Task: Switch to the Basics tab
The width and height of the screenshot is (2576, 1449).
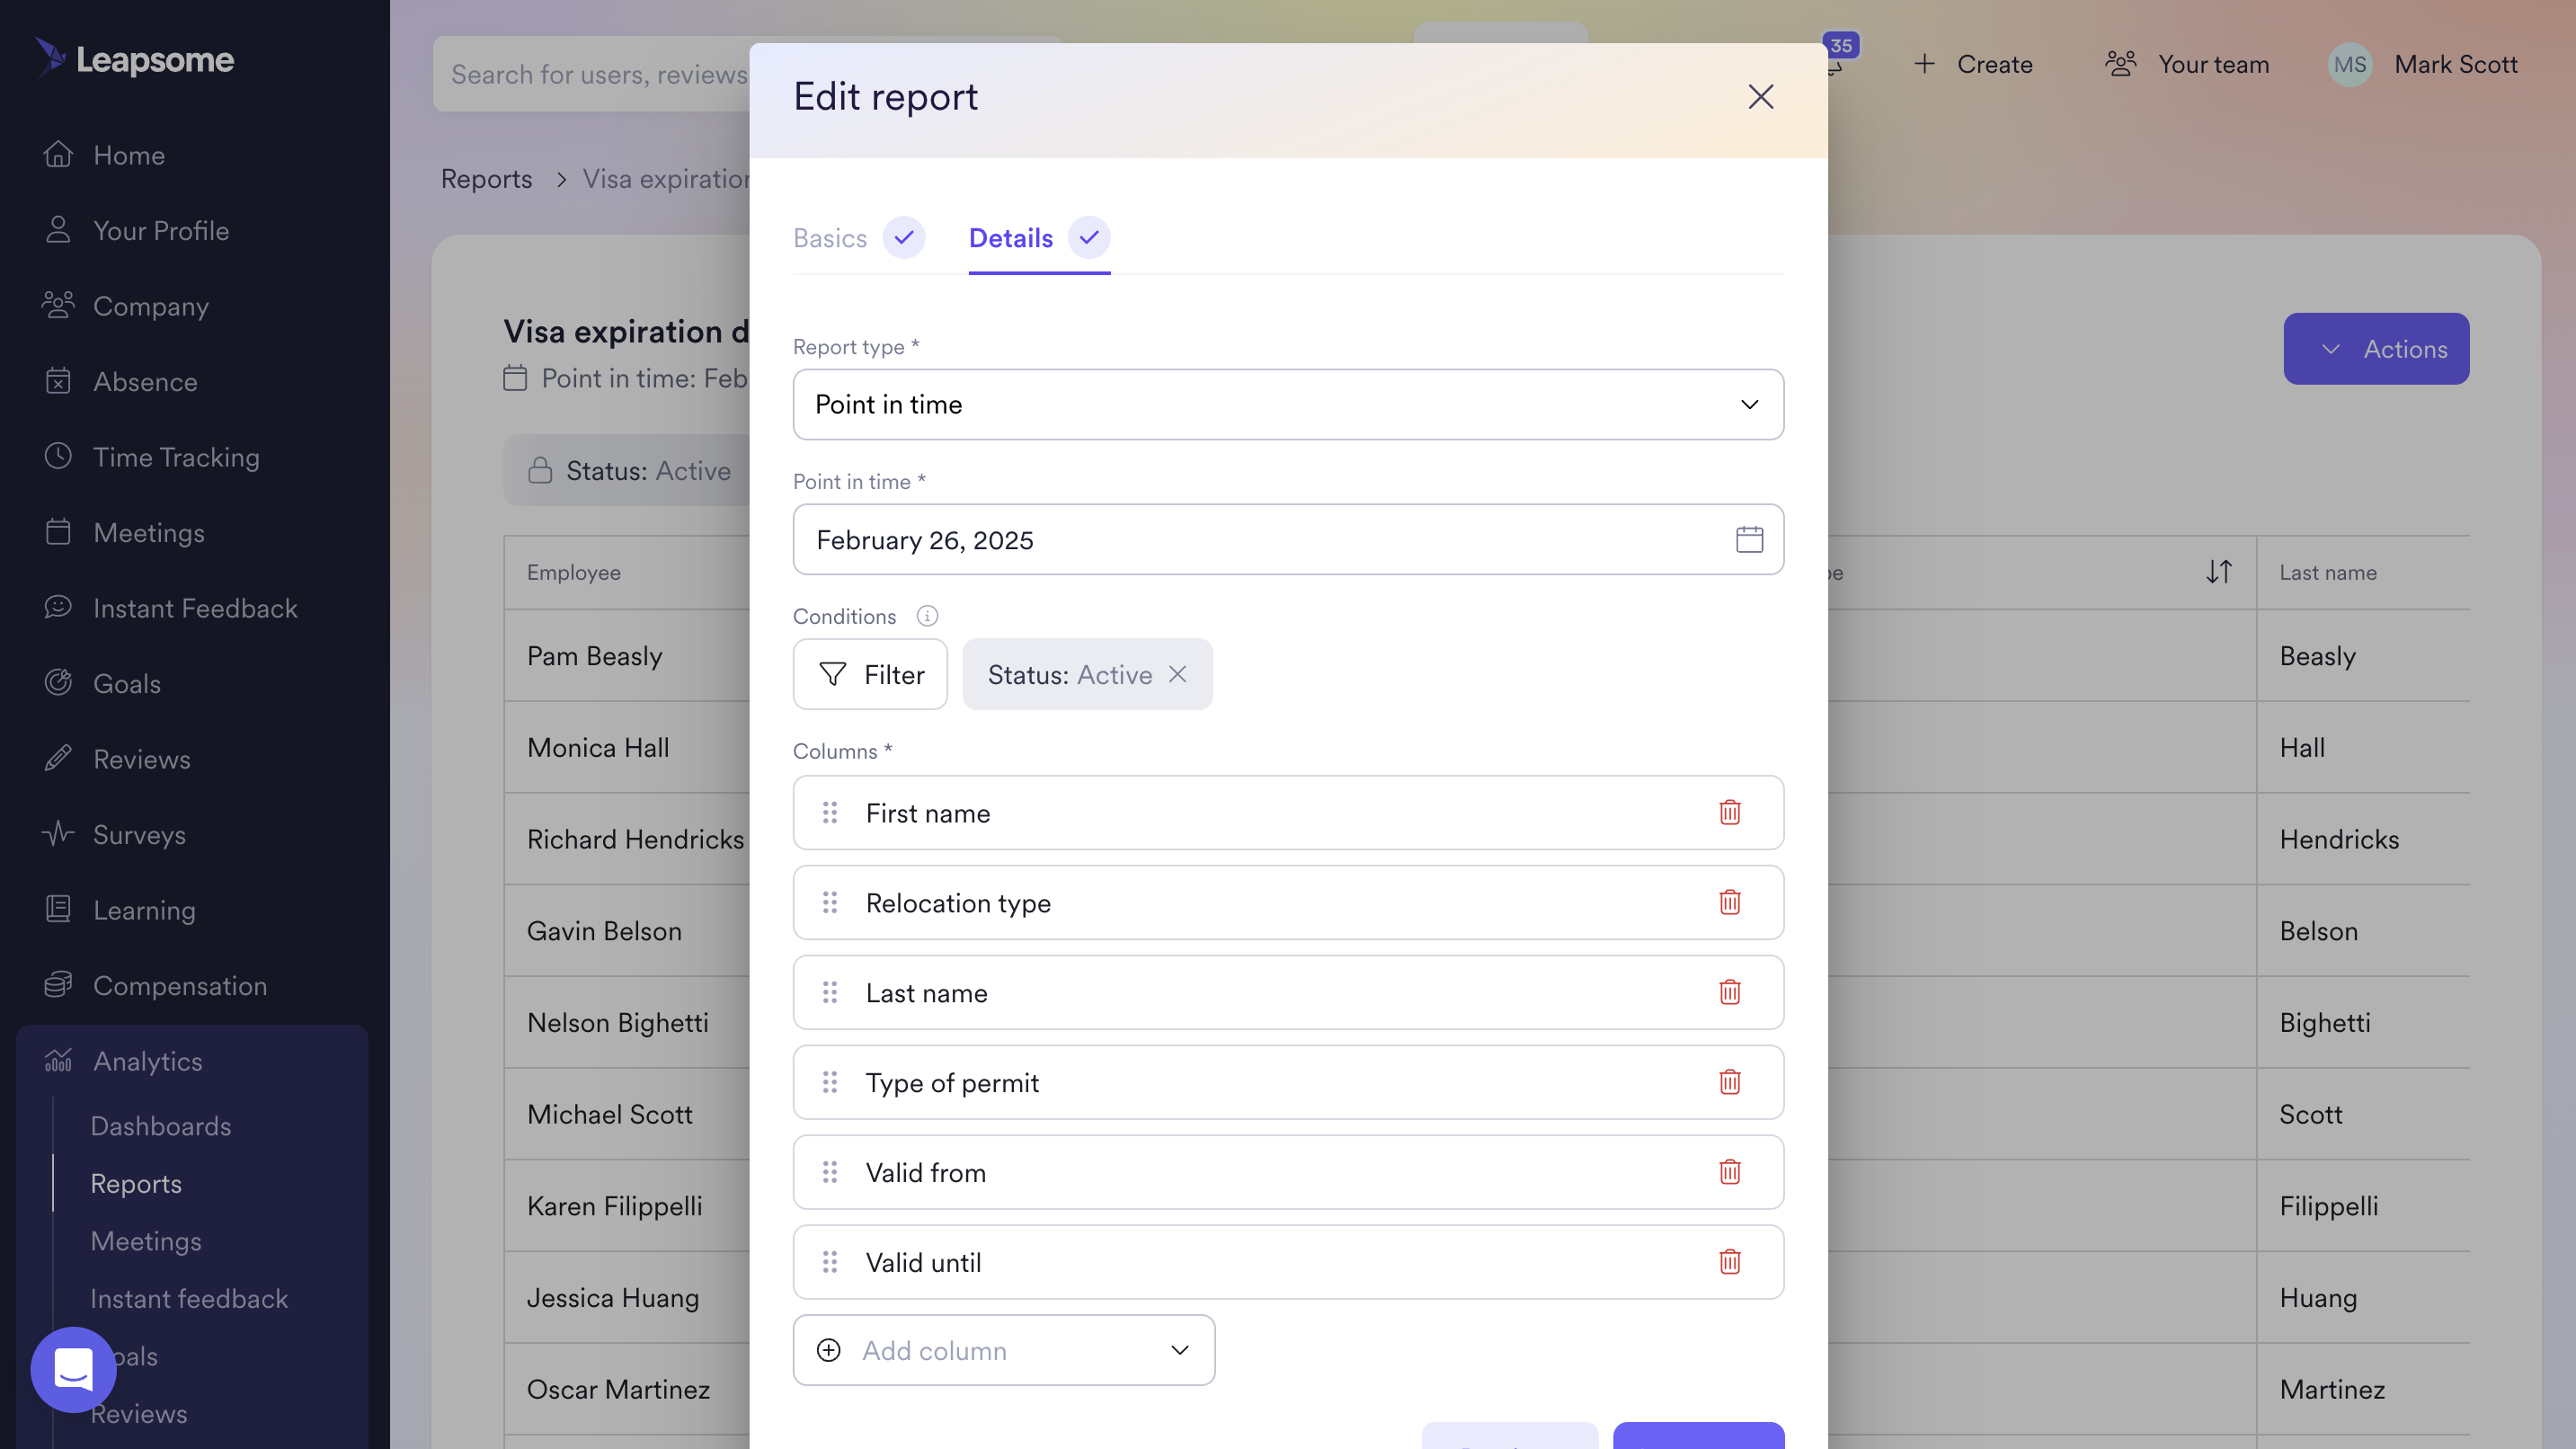Action: pos(830,238)
